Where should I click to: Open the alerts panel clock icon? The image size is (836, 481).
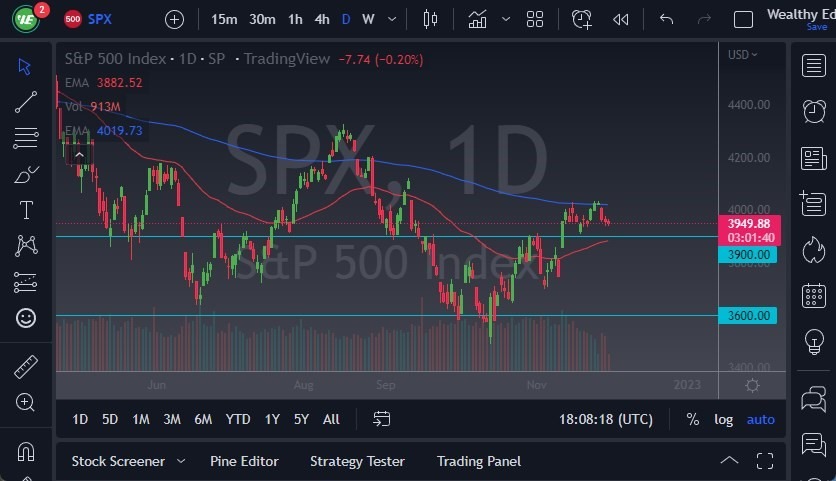tap(814, 111)
